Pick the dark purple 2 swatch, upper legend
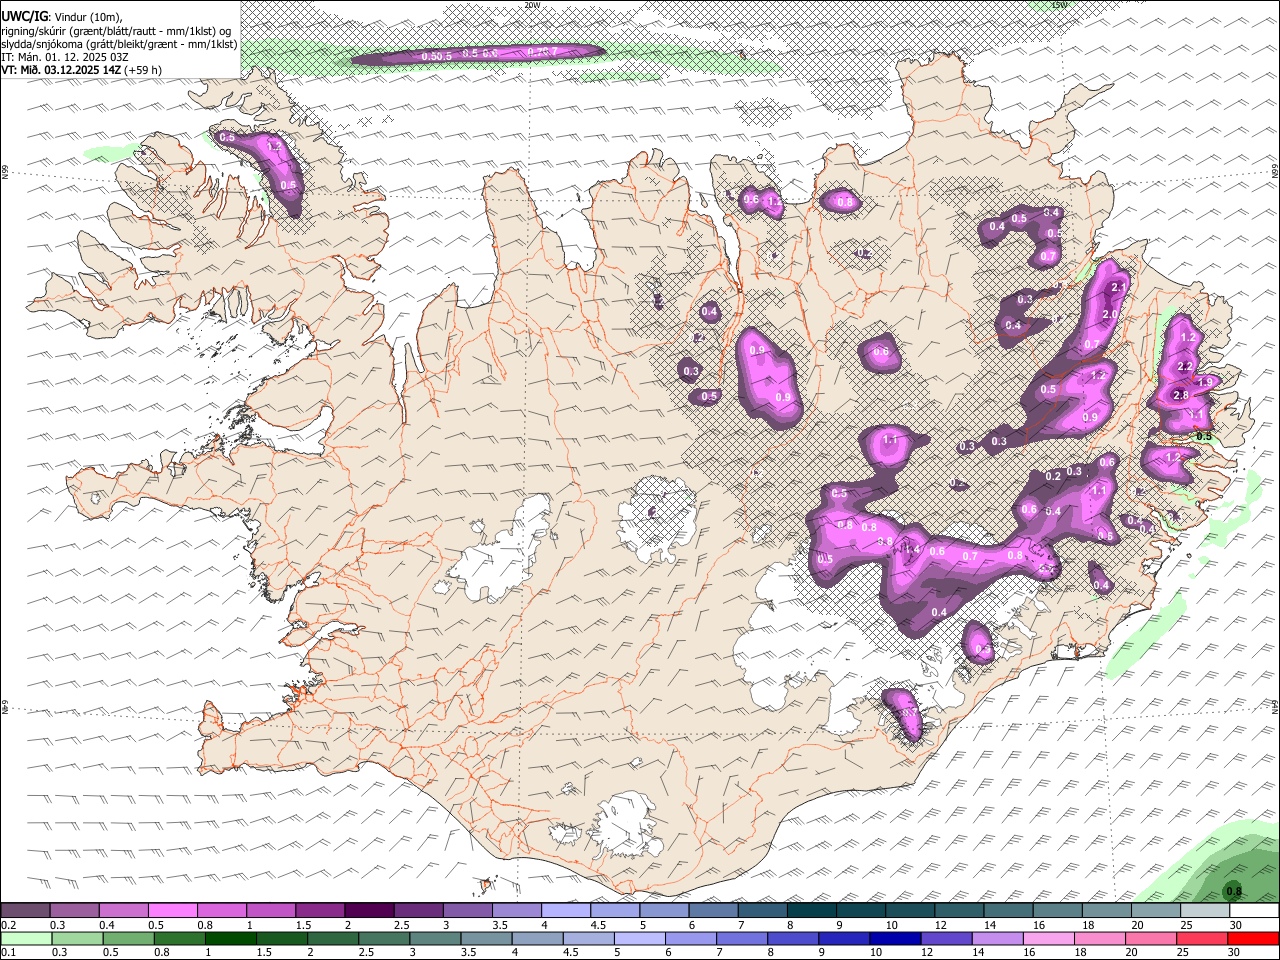 coord(369,911)
